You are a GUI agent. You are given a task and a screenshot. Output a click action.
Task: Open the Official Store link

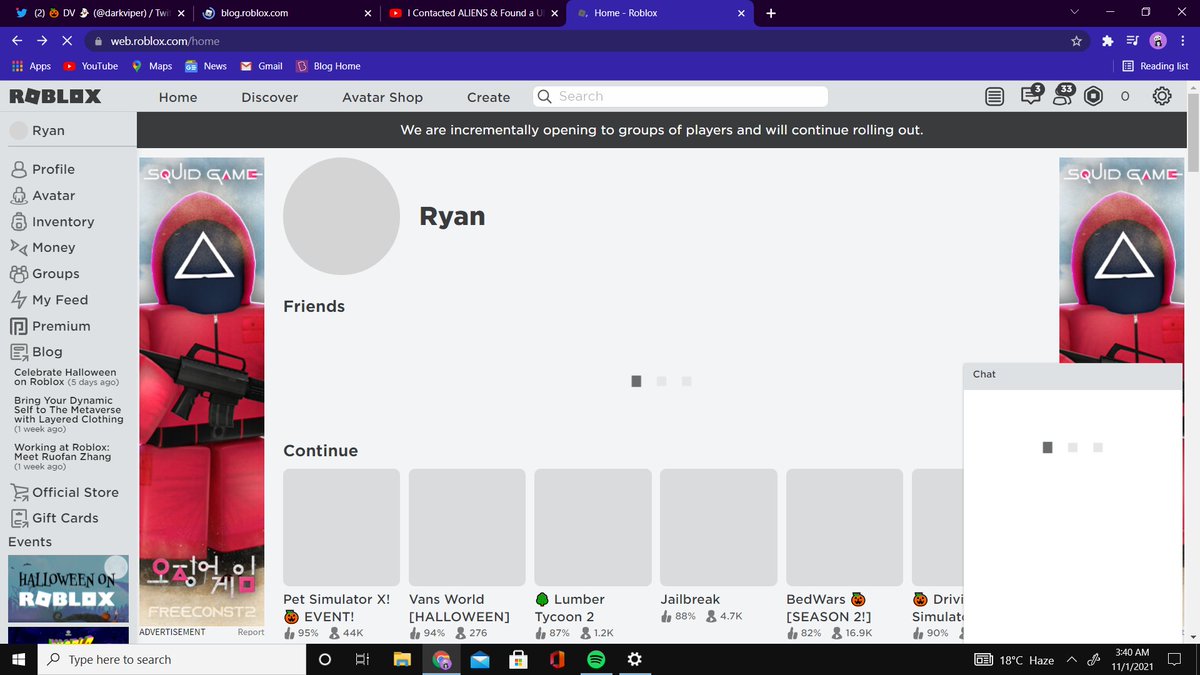pyautogui.click(x=64, y=492)
